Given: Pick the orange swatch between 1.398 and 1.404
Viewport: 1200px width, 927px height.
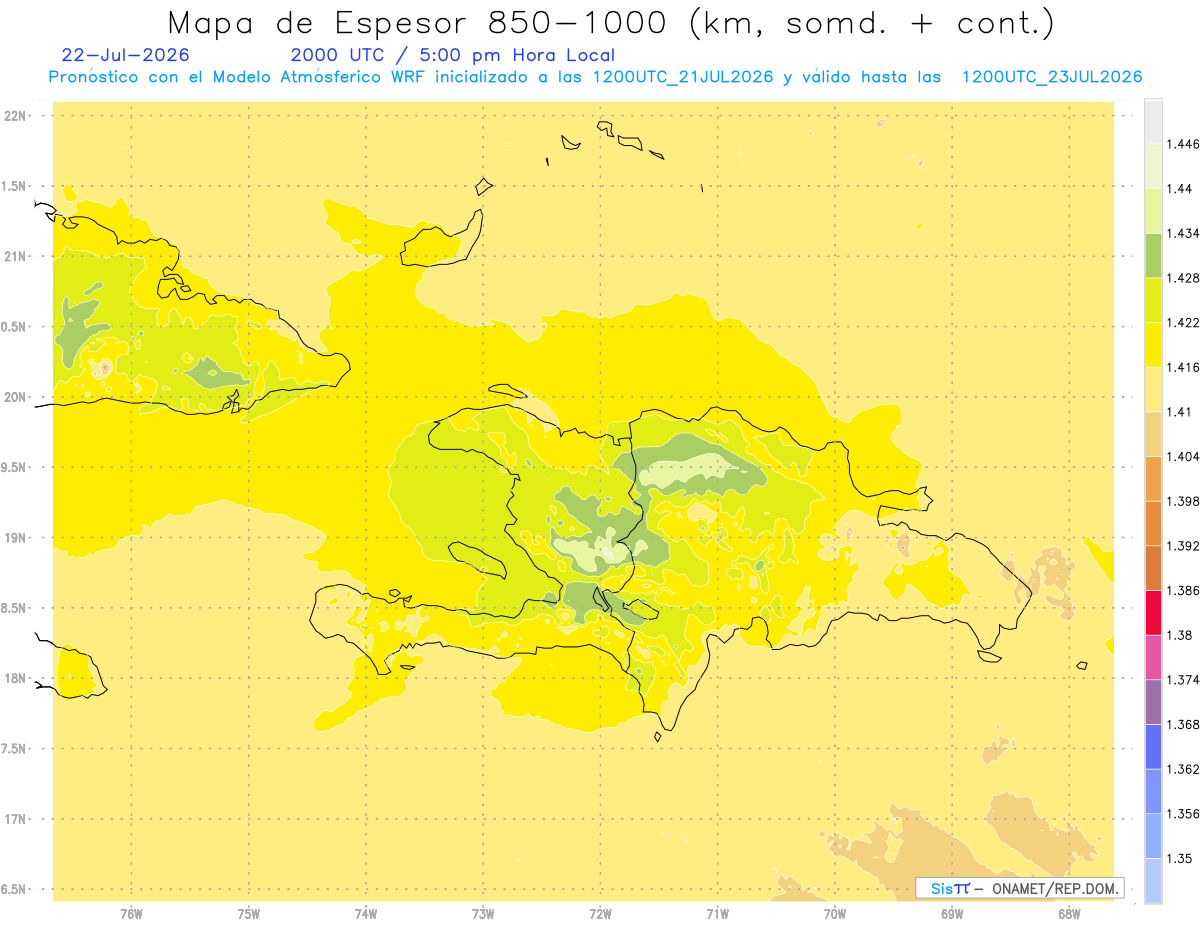Looking at the screenshot, I should click(x=1153, y=479).
